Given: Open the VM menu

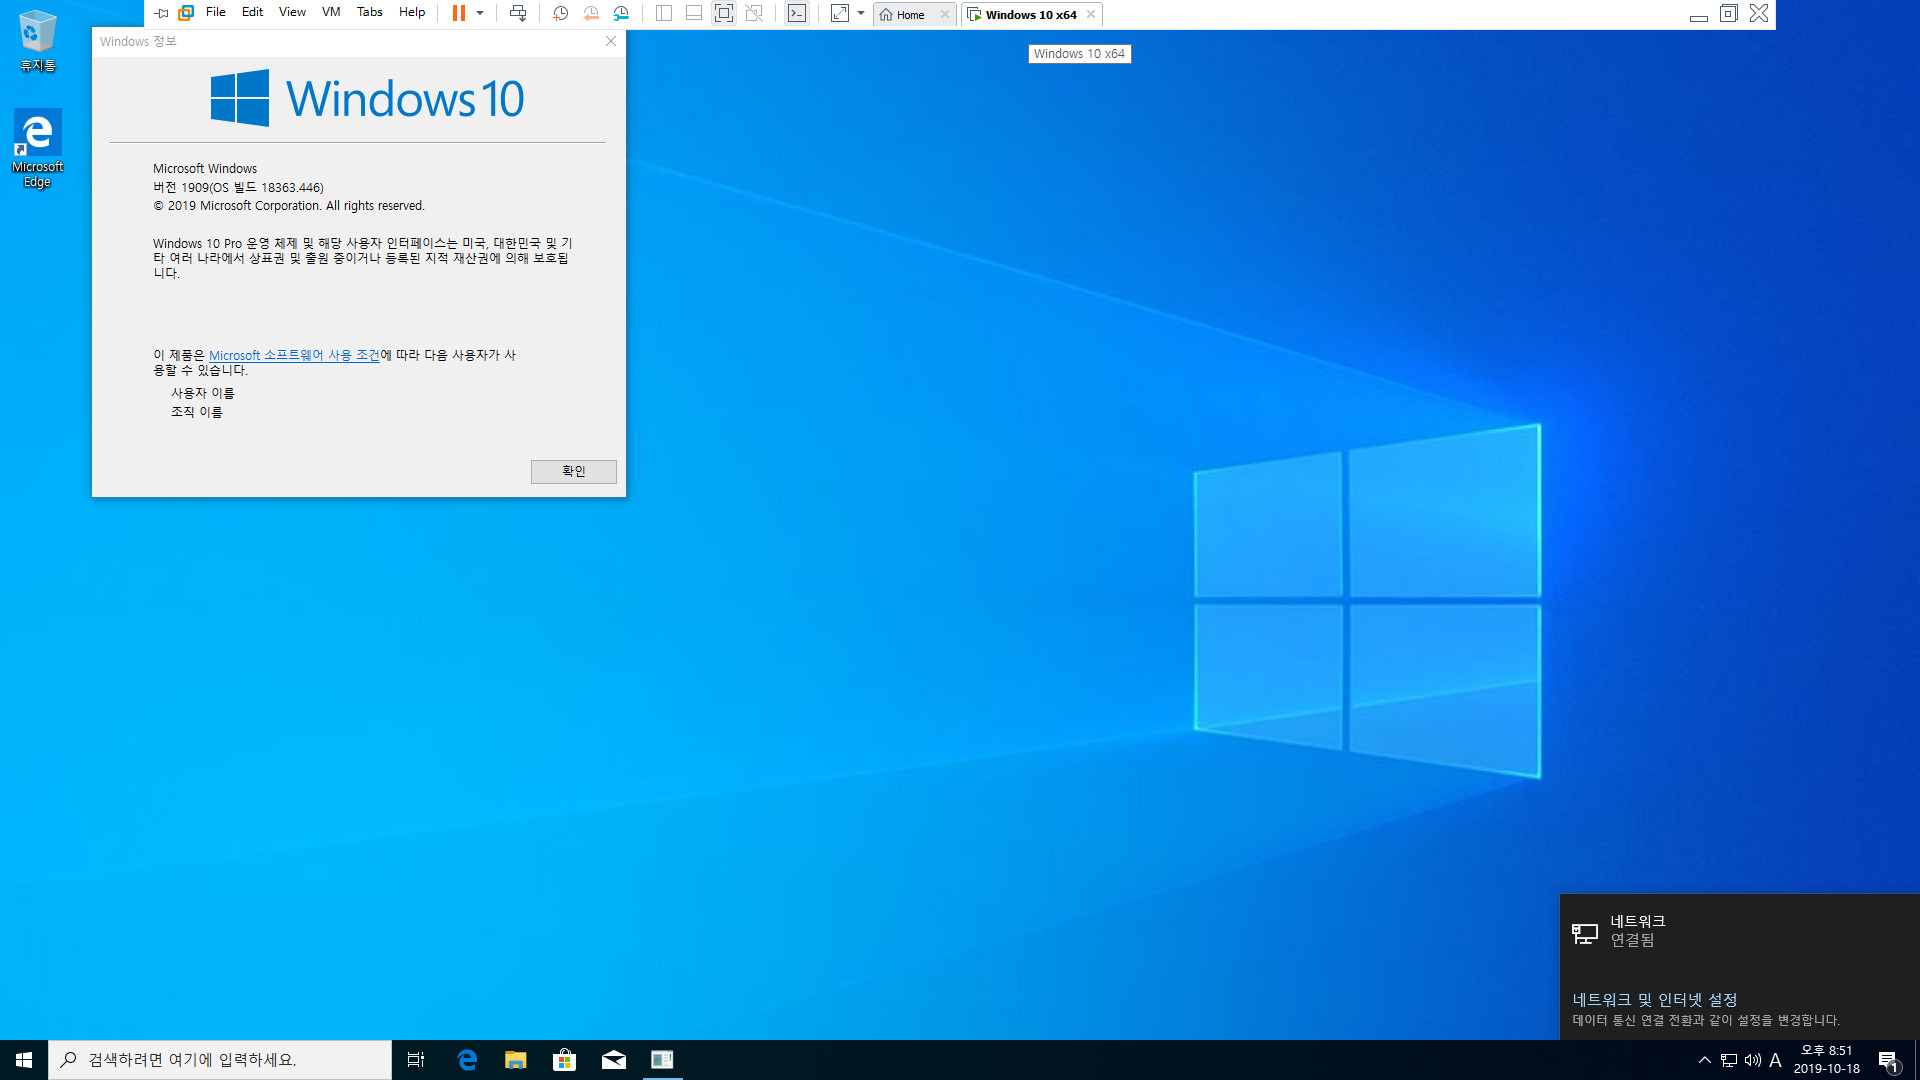Looking at the screenshot, I should [x=331, y=12].
